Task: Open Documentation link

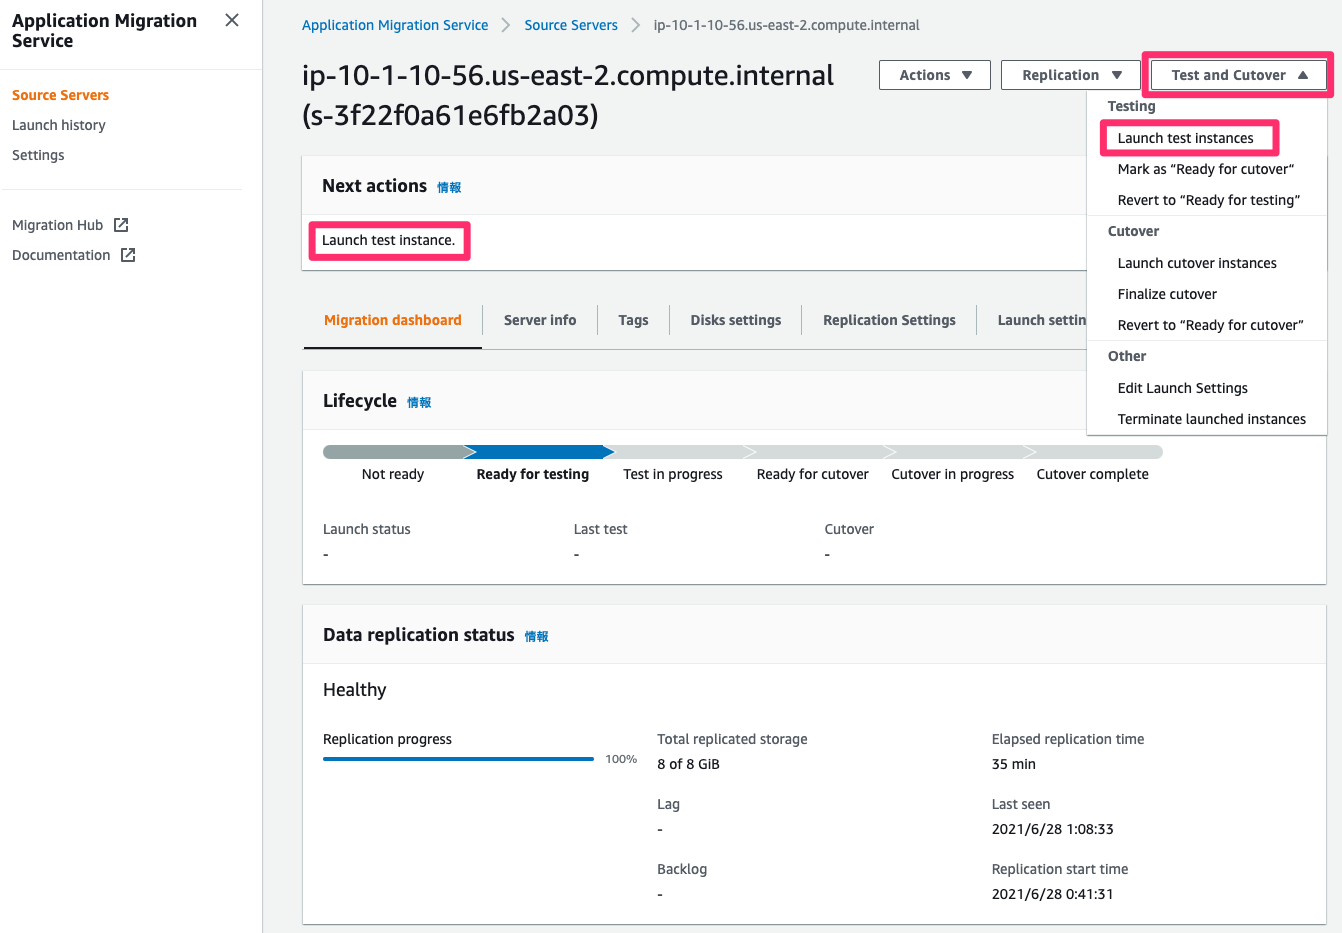Action: (x=61, y=255)
